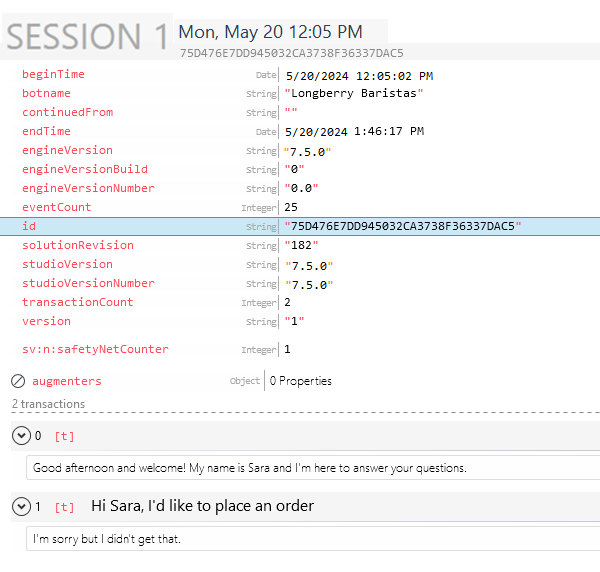Select the beginTime property name

click(x=53, y=74)
